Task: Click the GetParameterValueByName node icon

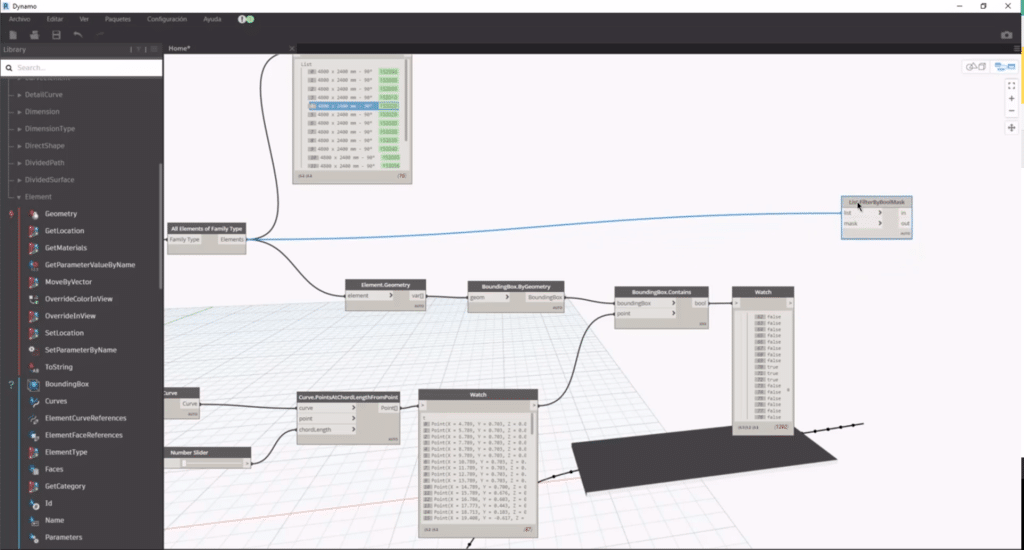Action: tap(33, 265)
